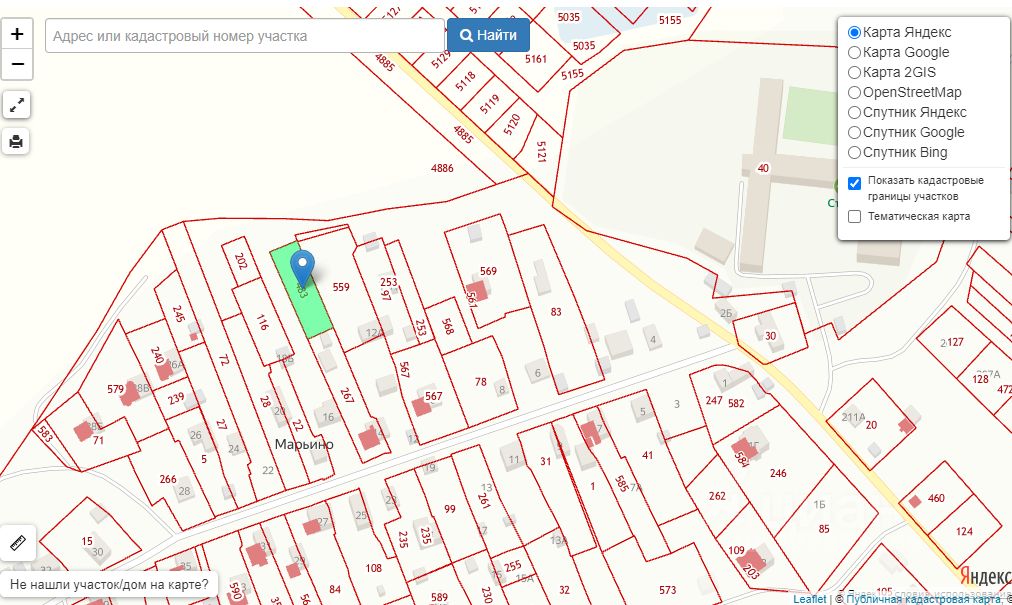The height and width of the screenshot is (605, 1012).
Task: Zoom out with the minus button
Action: coord(17,65)
